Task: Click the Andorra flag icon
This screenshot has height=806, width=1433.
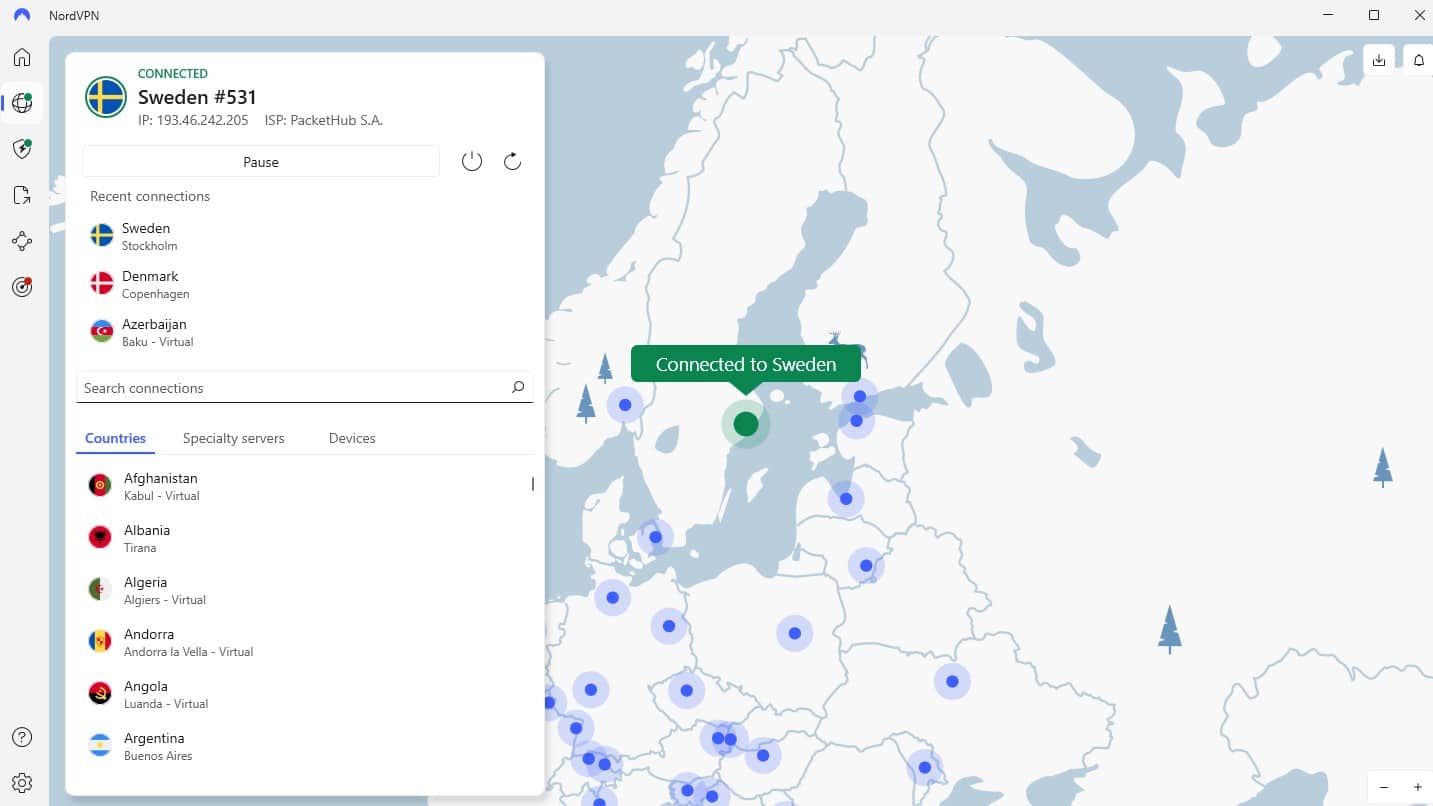Action: coord(100,642)
